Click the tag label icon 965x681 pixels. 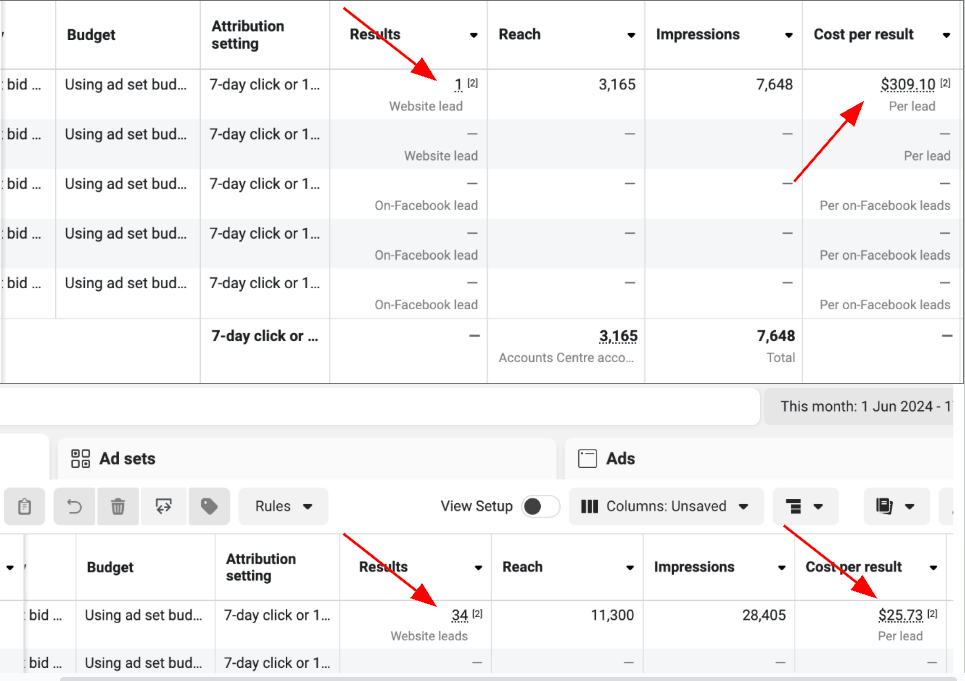click(x=209, y=507)
